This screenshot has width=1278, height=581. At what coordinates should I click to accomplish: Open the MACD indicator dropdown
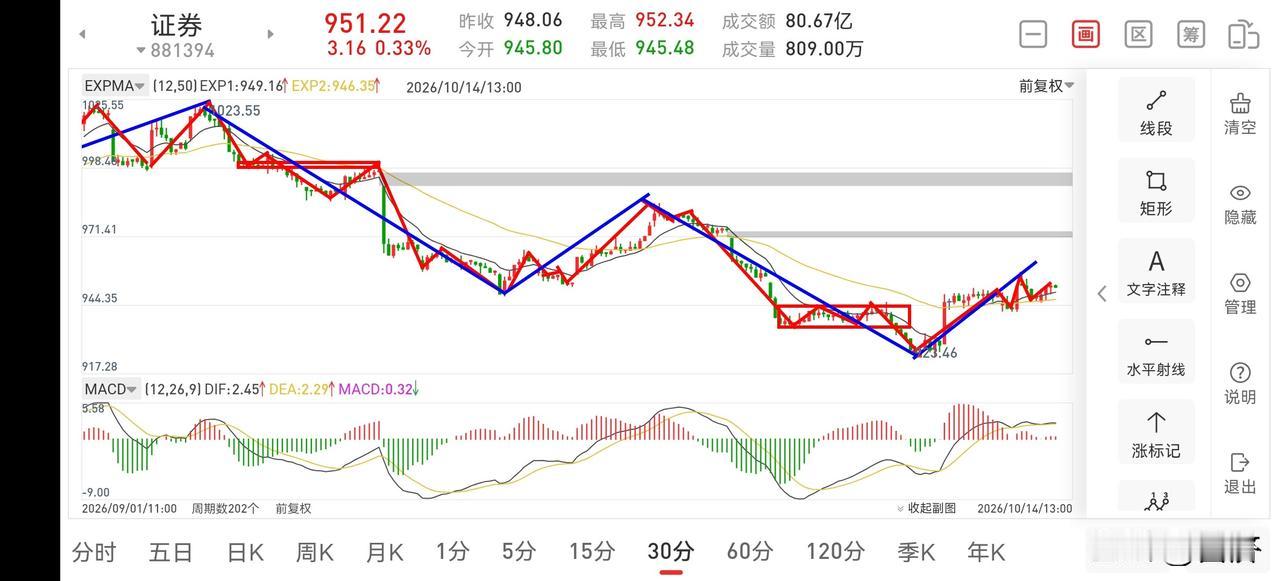[110, 389]
